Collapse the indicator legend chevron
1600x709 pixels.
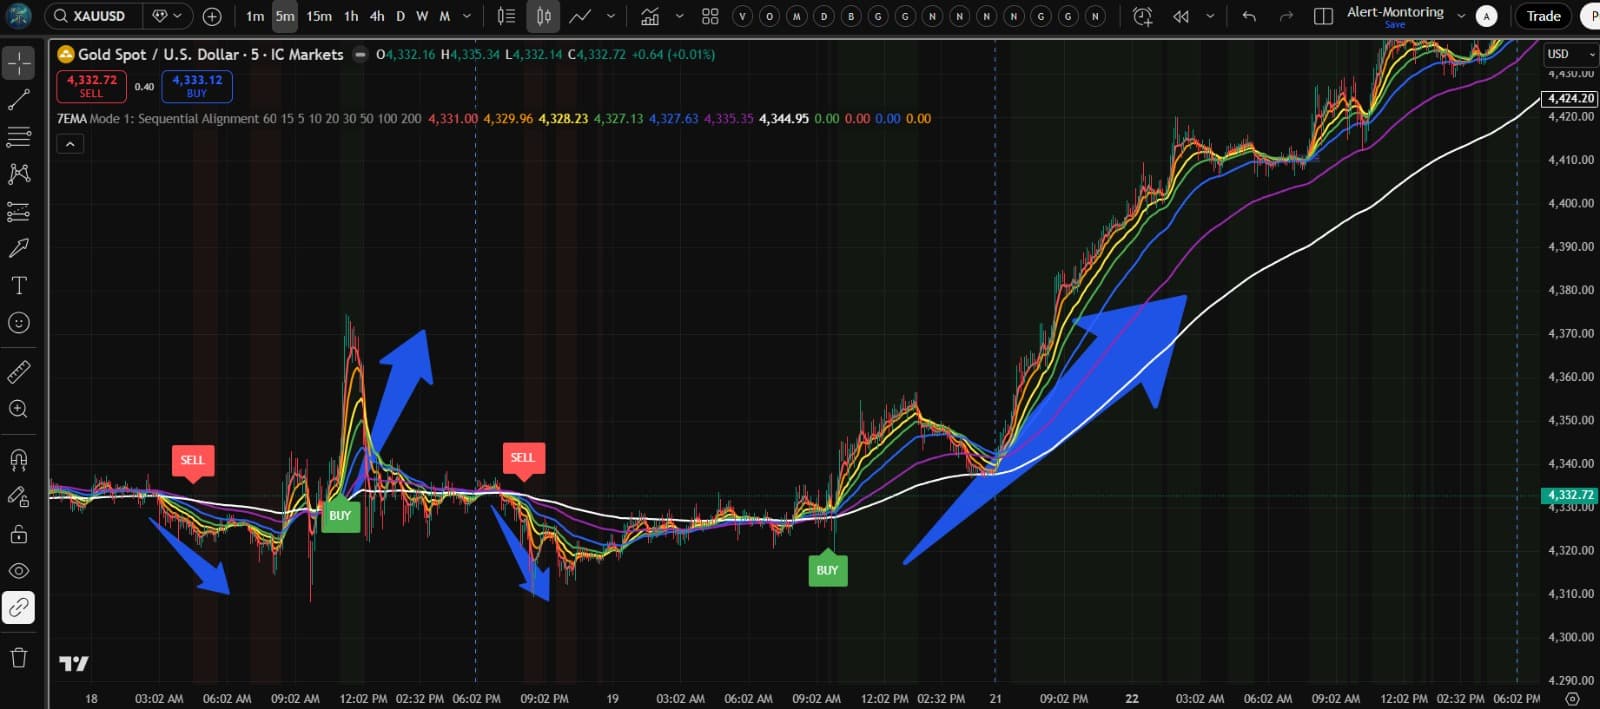pyautogui.click(x=69, y=144)
